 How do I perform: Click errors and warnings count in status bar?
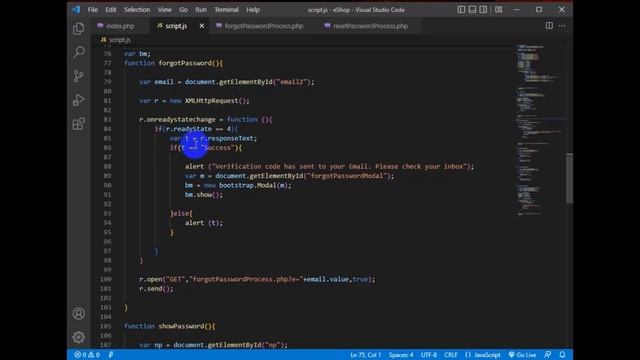click(87, 355)
